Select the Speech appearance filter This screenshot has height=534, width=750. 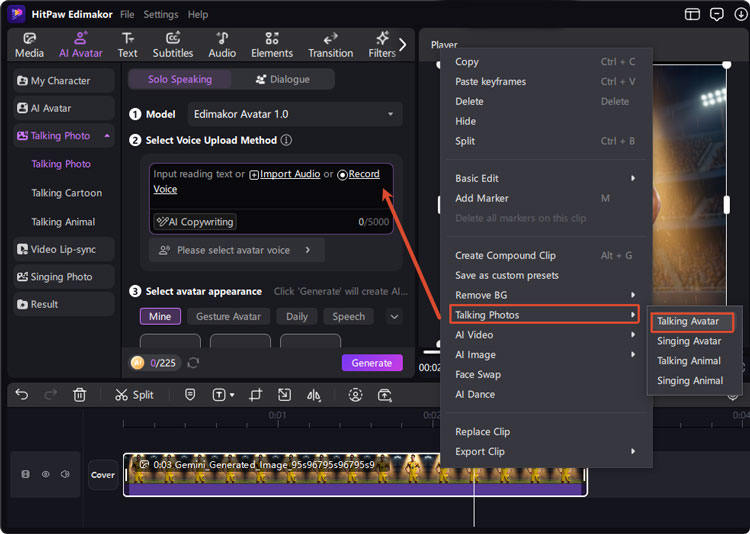pos(348,316)
